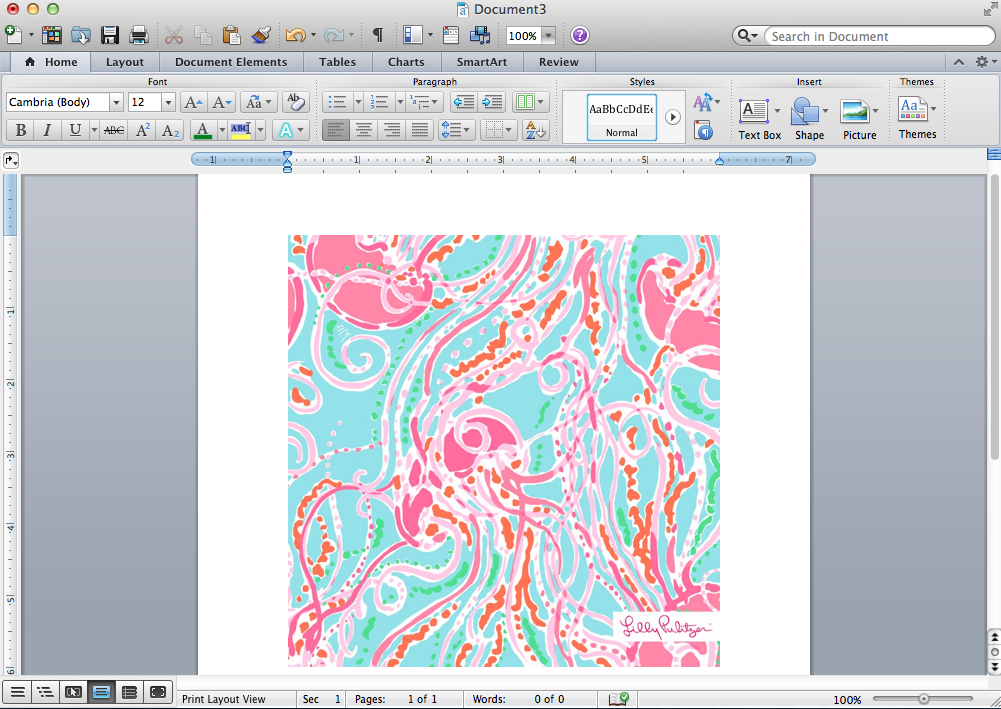
Task: Click the New Document icon
Action: click(x=13, y=34)
